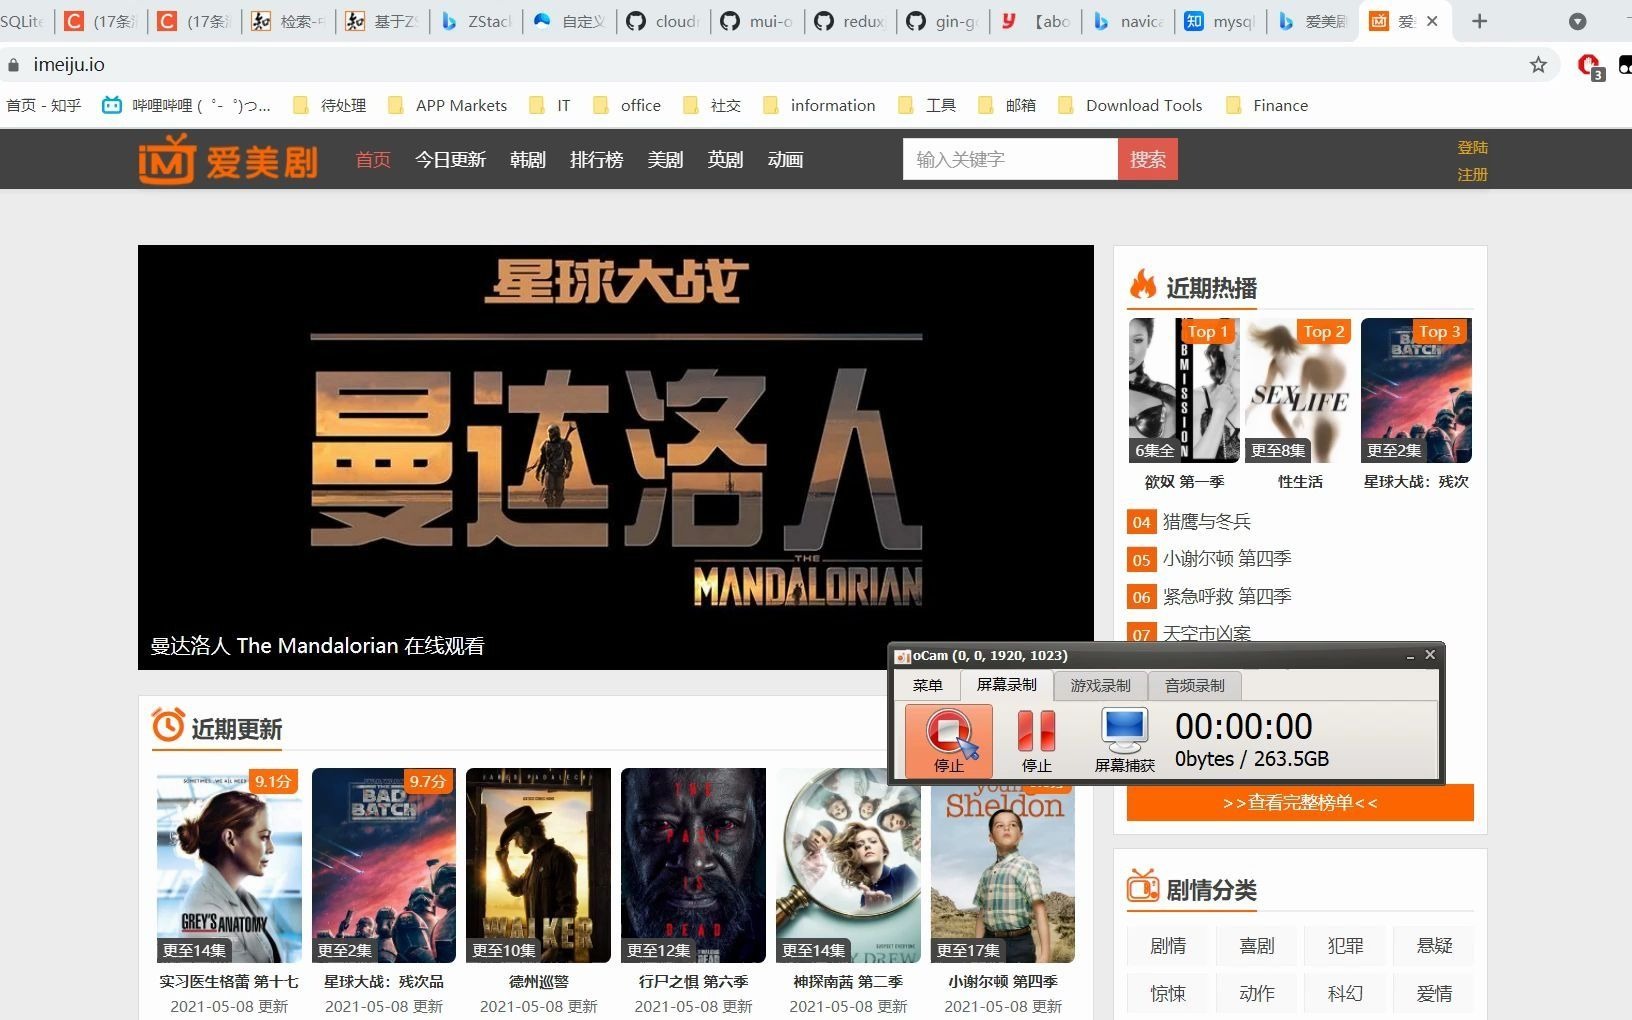
Task: Open 今日更新 navigation item
Action: [450, 160]
